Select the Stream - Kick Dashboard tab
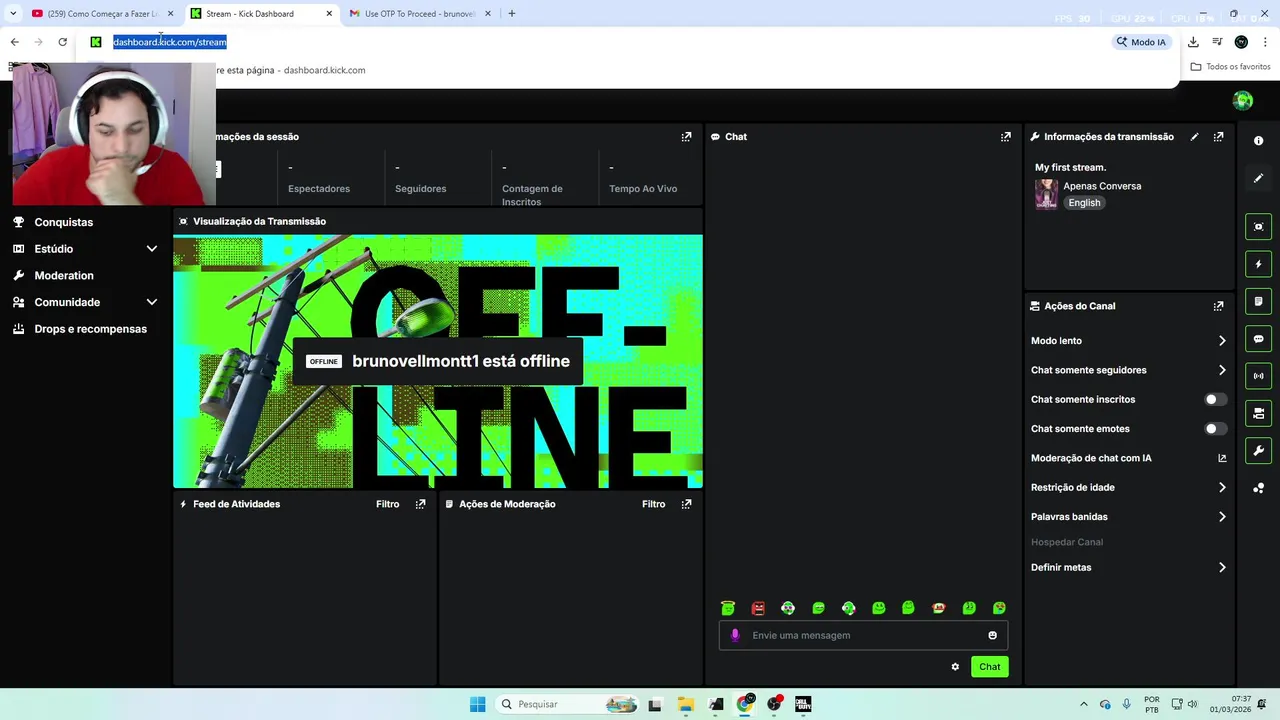Screen dimensions: 1280x720 tap(262, 14)
